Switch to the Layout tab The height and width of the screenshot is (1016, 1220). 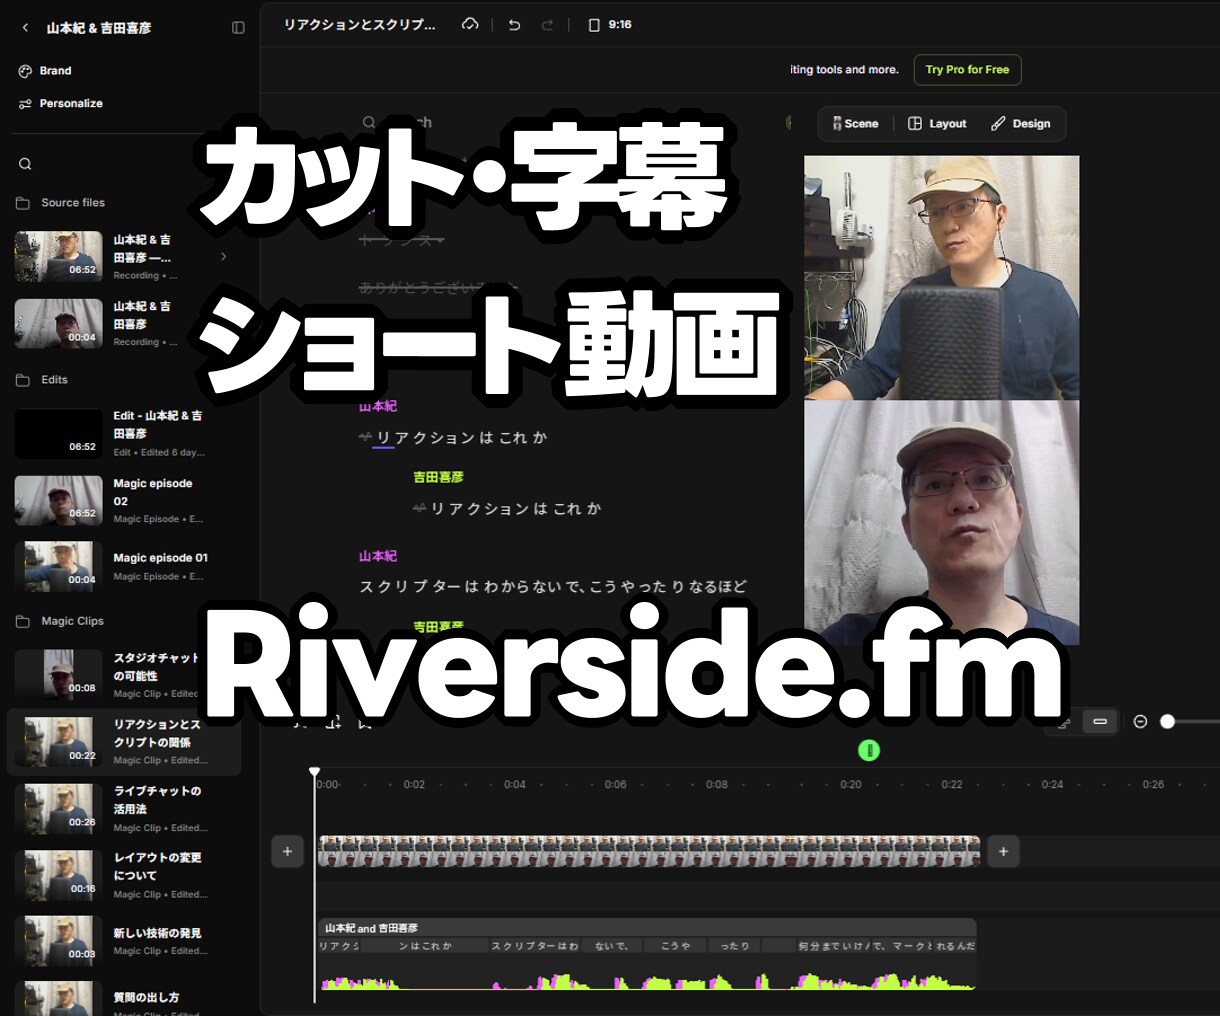click(x=937, y=124)
